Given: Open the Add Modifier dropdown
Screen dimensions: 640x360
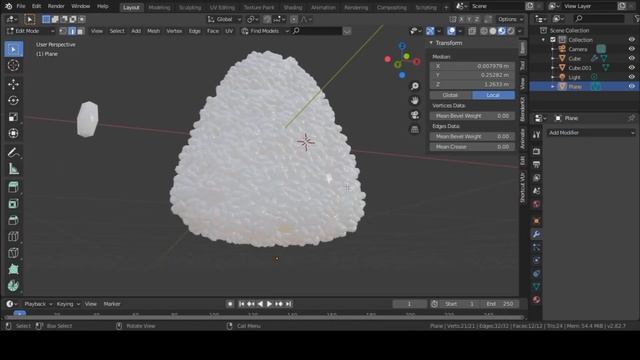Looking at the screenshot, I should pos(591,133).
